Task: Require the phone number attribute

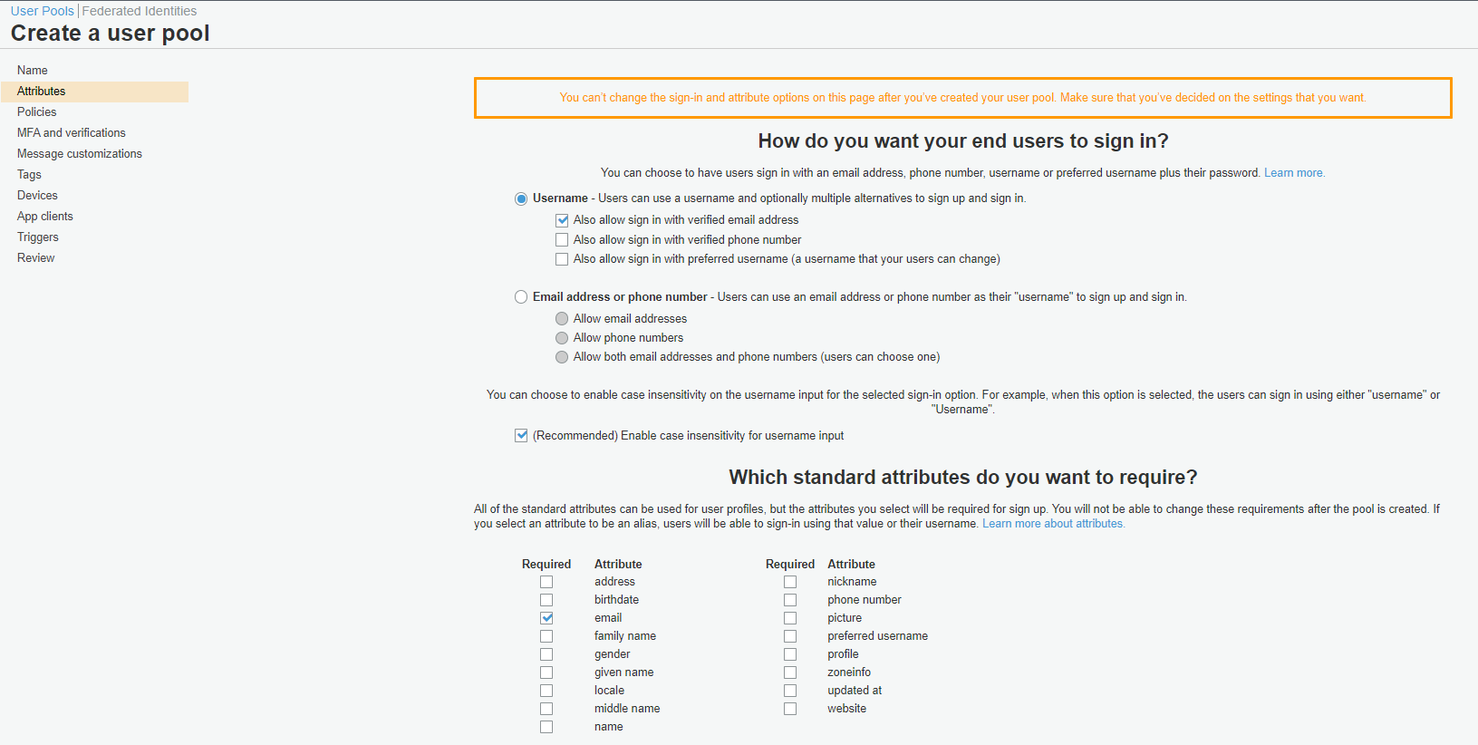Action: click(x=790, y=599)
